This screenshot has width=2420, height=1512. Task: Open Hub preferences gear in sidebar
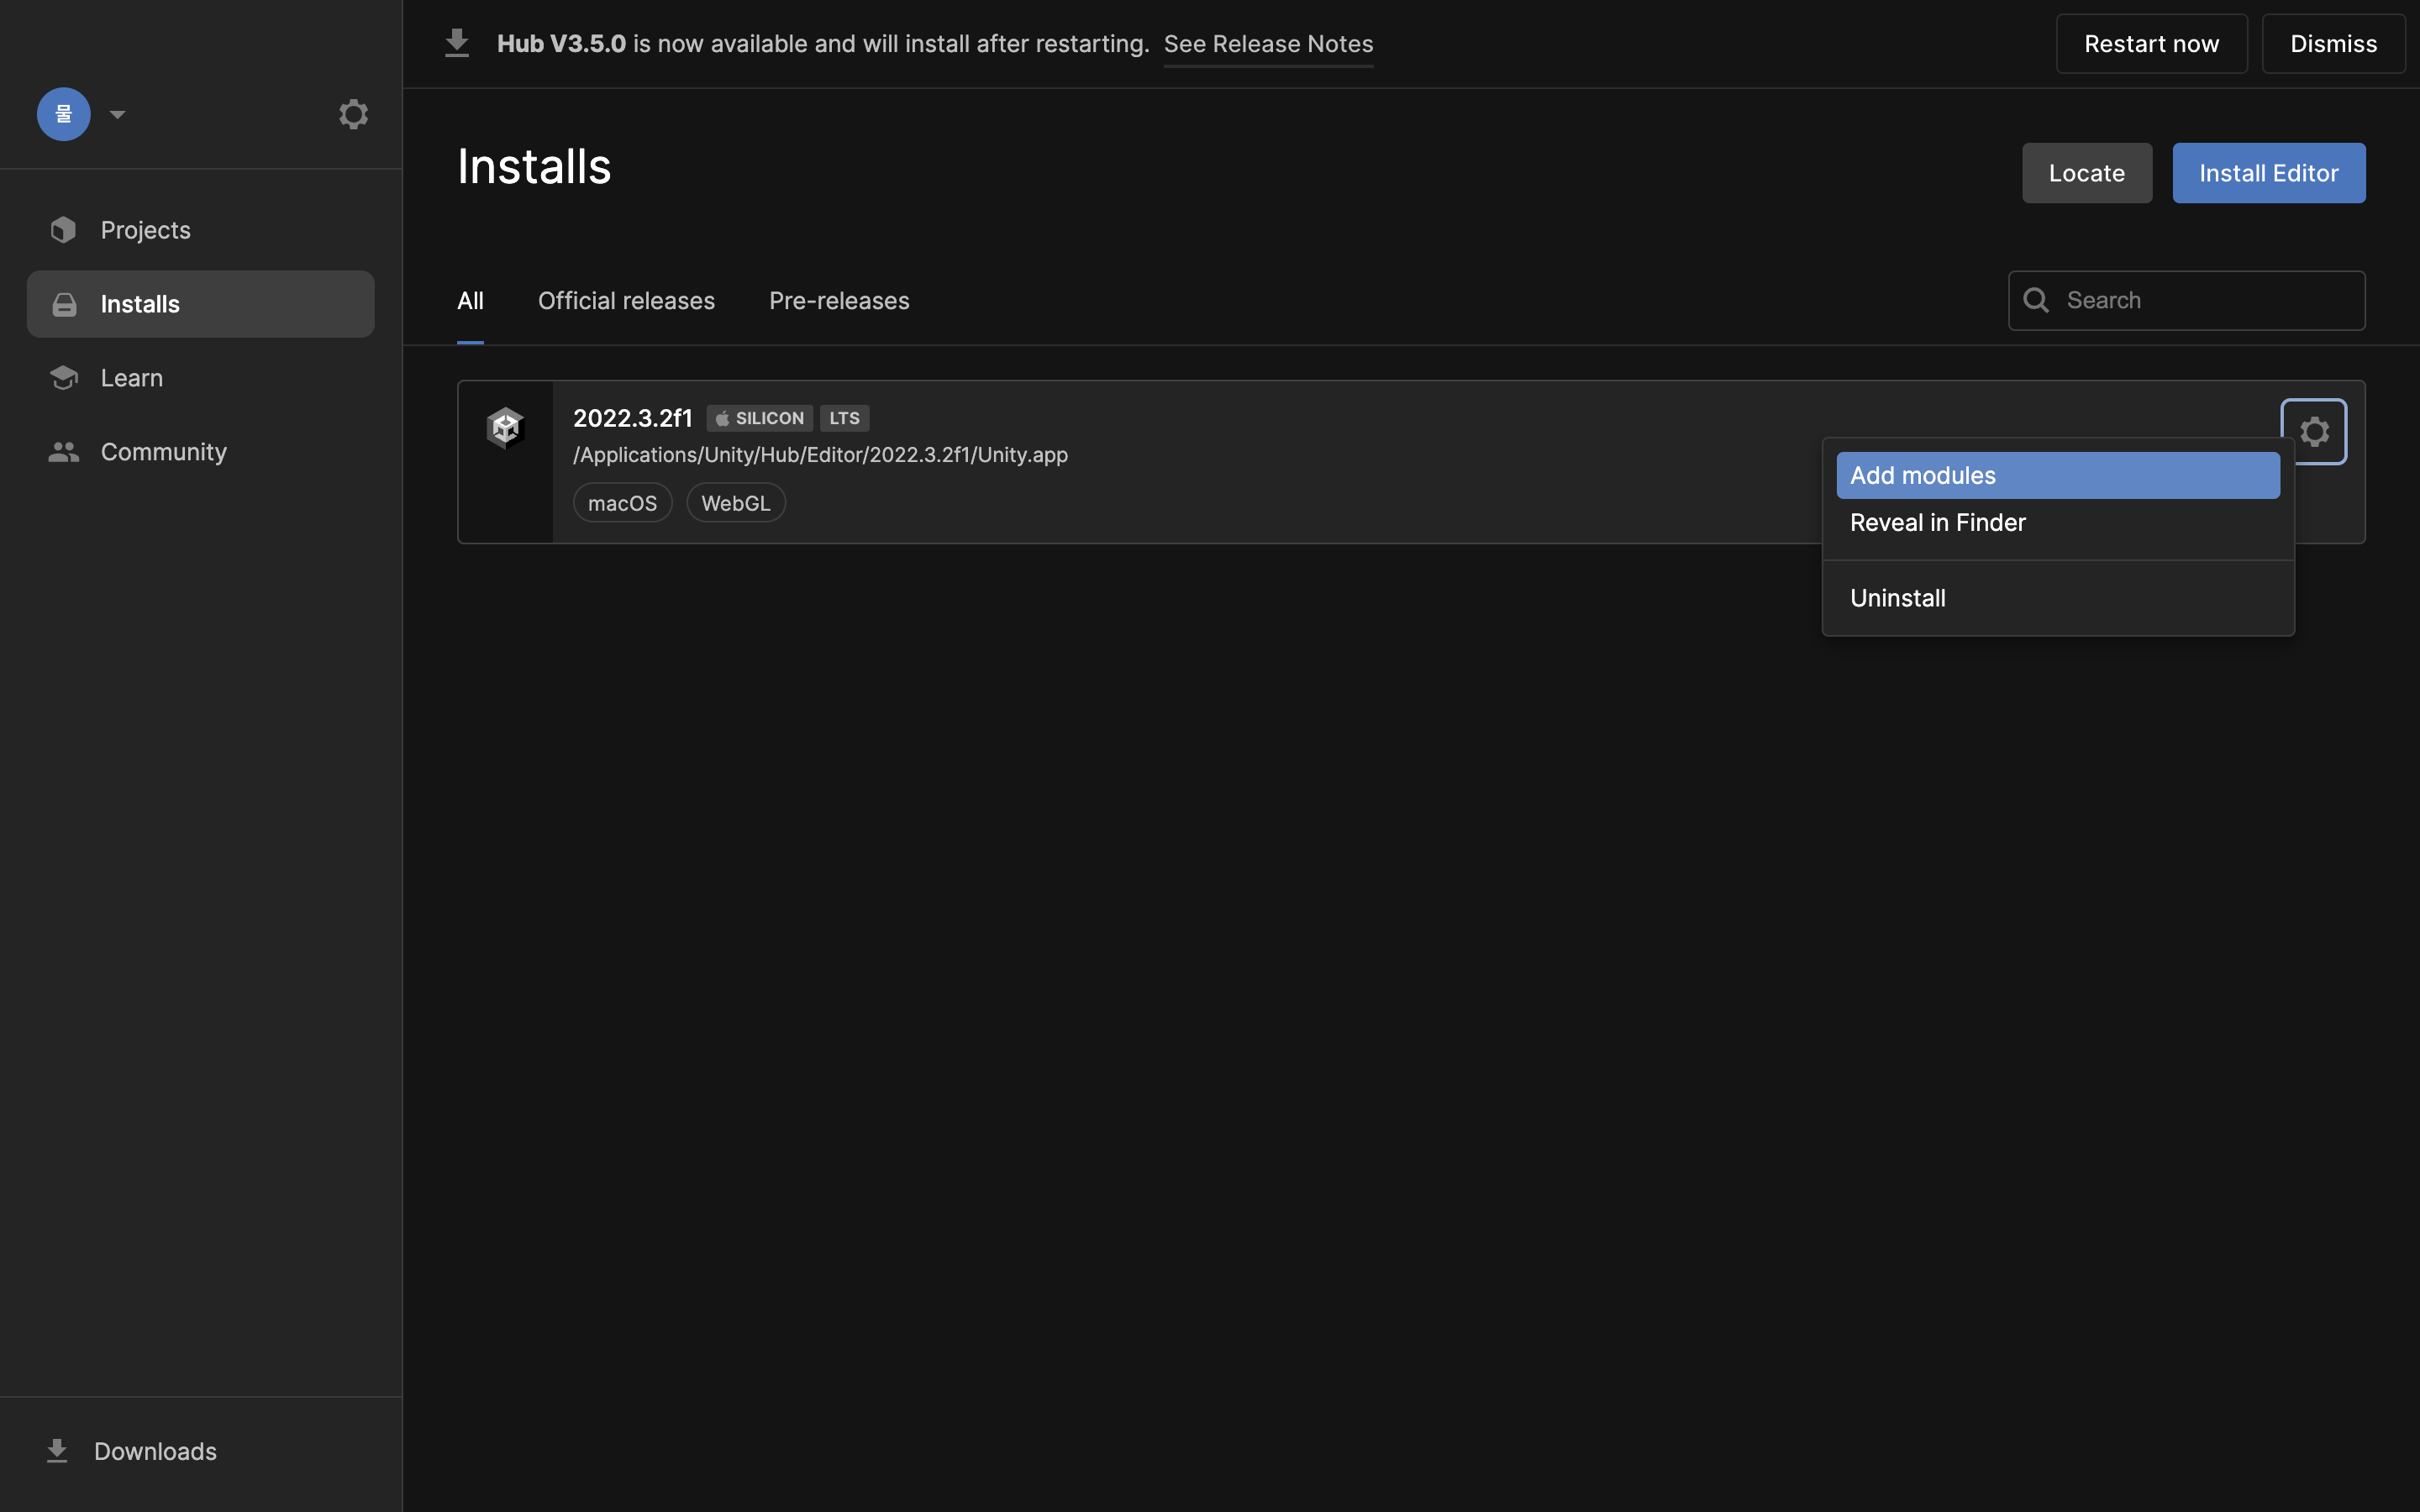[353, 114]
